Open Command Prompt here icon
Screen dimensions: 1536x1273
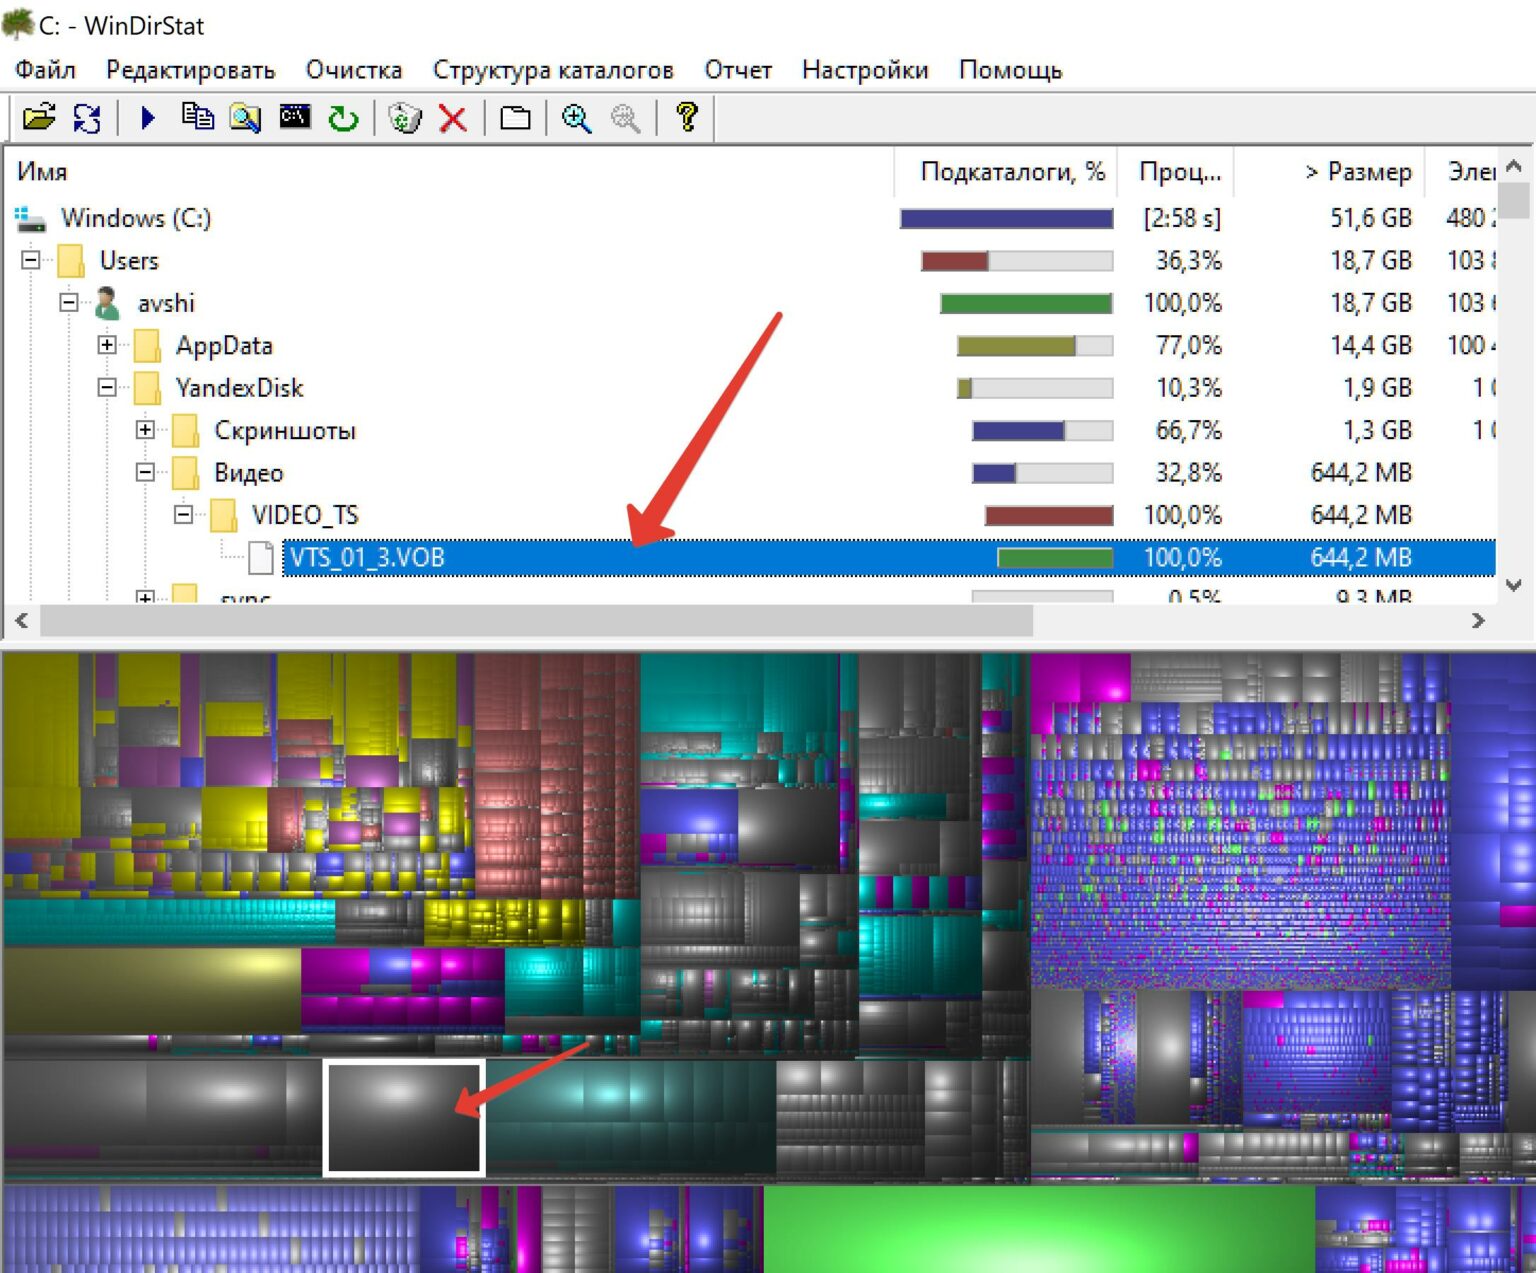pos(294,118)
